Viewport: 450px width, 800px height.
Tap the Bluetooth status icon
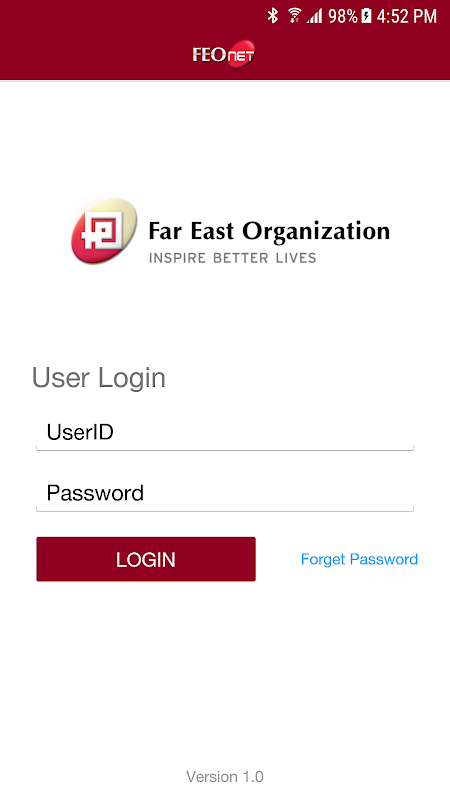pyautogui.click(x=273, y=16)
